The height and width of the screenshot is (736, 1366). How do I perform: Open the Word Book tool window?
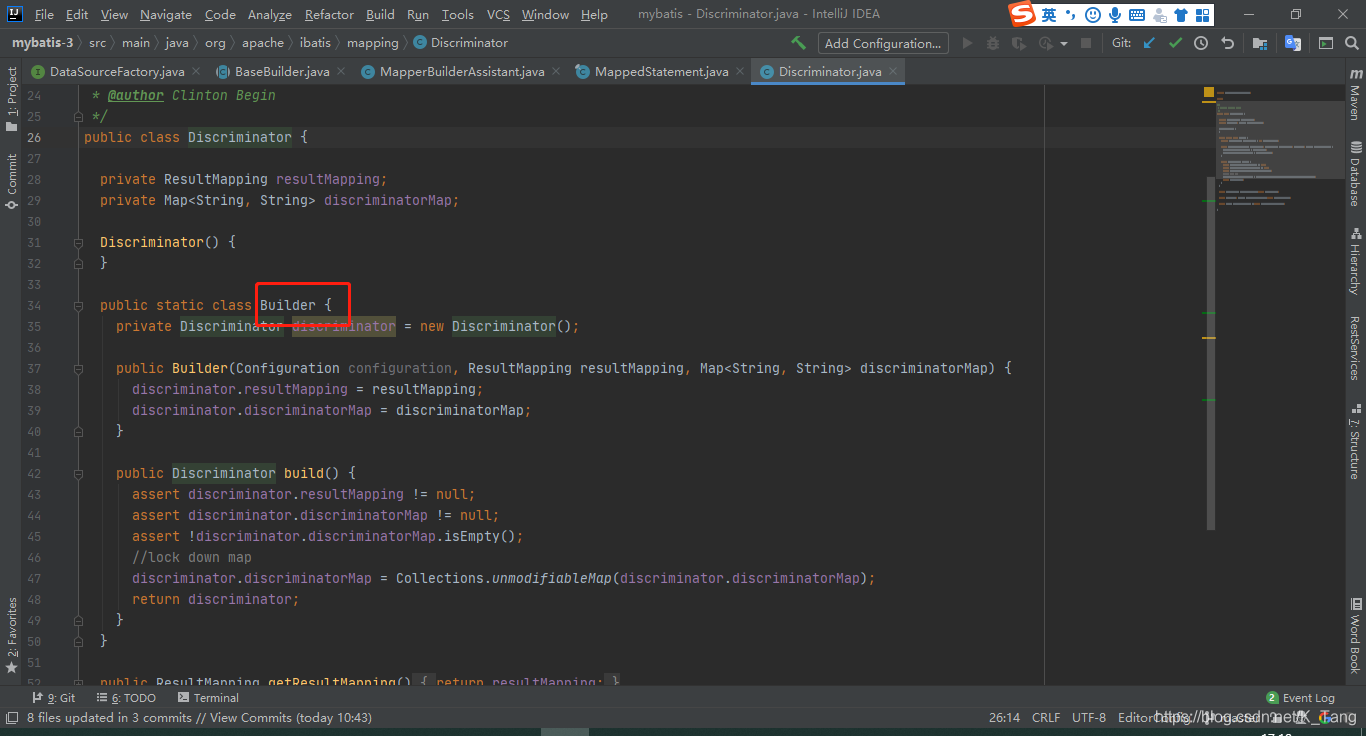(1356, 636)
